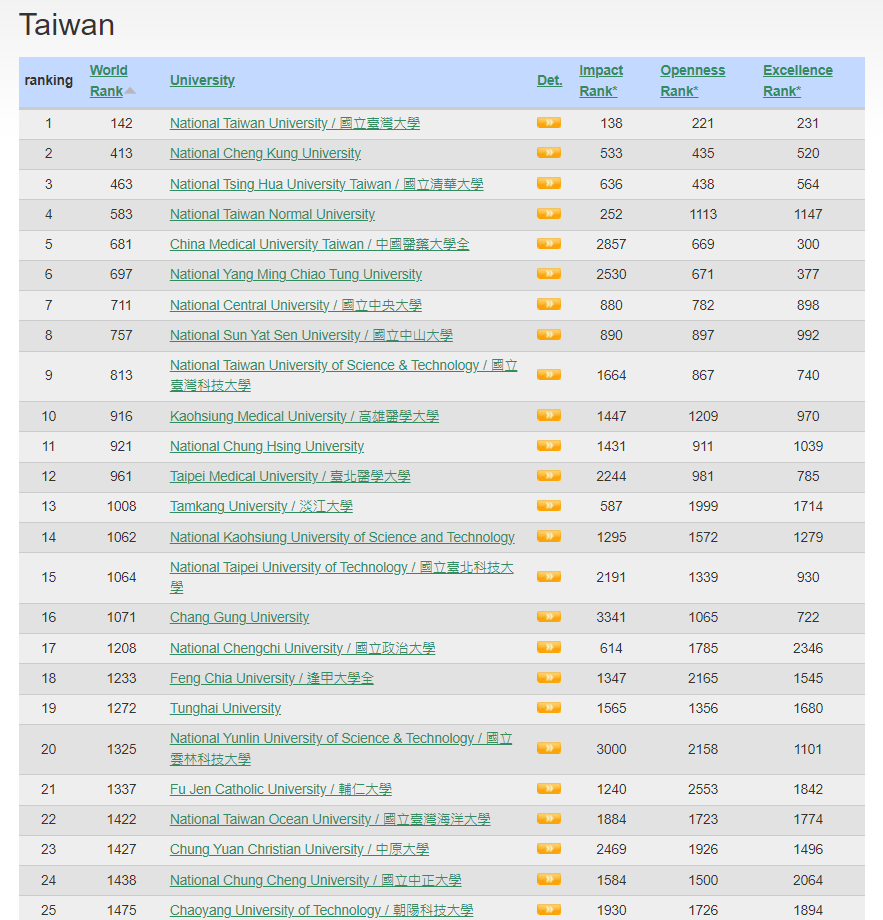Open details icon for National Central University
This screenshot has width=883, height=920.
pos(549,304)
